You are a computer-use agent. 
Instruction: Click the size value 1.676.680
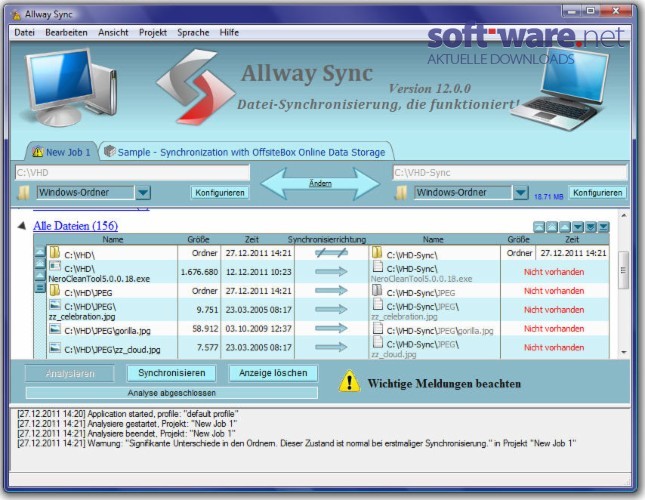point(199,272)
